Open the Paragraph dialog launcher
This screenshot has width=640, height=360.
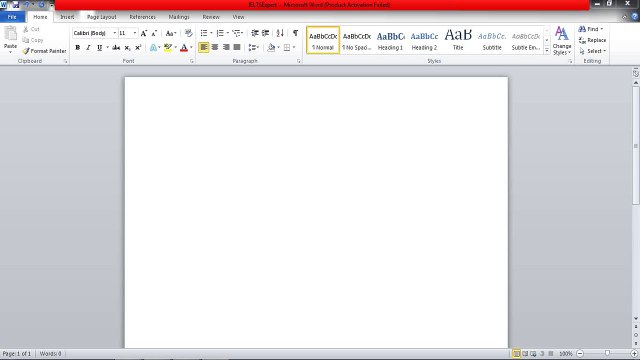(x=299, y=61)
